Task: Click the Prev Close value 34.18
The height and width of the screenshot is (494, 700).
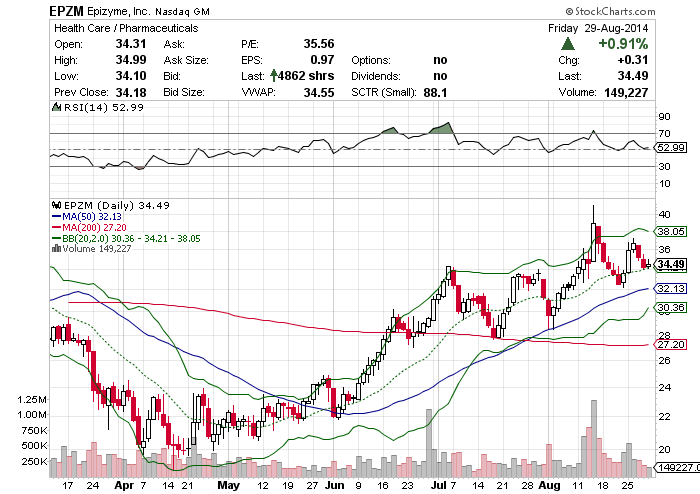Action: [x=131, y=92]
